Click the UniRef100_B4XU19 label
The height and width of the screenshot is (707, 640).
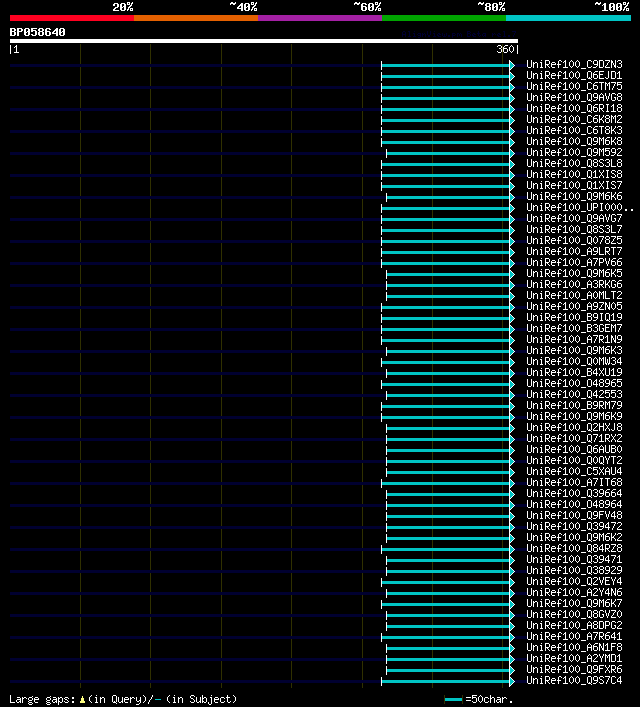[x=574, y=372]
